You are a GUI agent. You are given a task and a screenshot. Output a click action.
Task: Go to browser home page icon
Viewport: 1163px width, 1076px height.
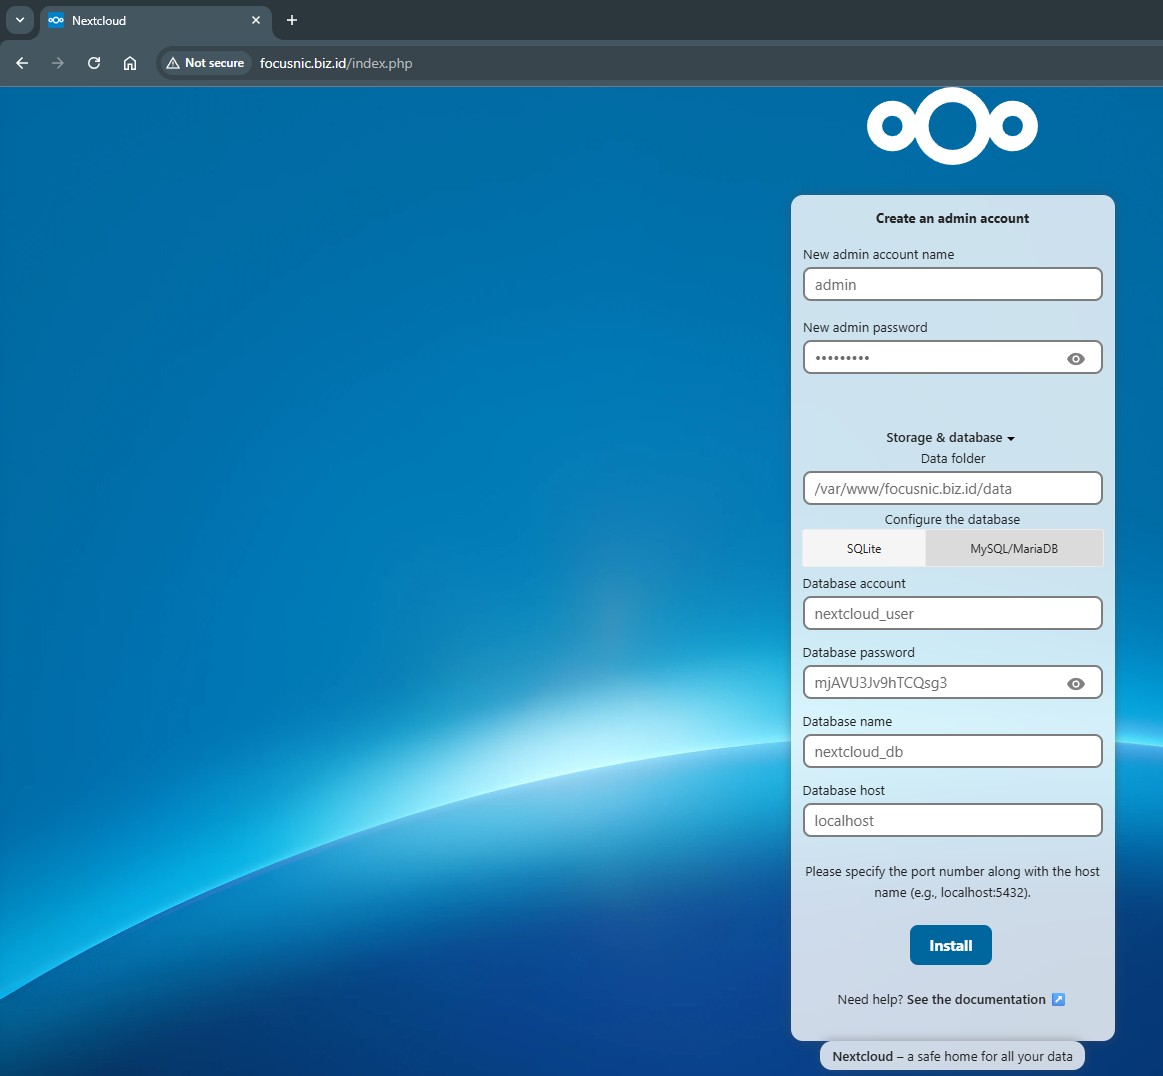click(130, 63)
